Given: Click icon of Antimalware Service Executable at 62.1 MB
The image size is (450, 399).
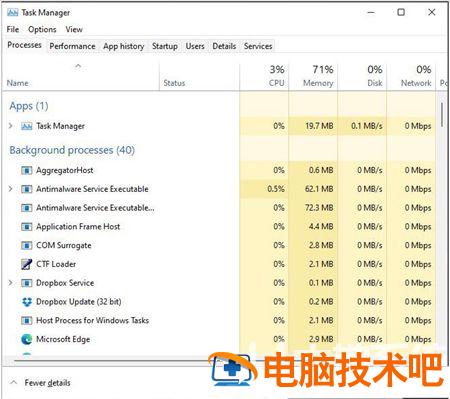Looking at the screenshot, I should tap(26, 189).
